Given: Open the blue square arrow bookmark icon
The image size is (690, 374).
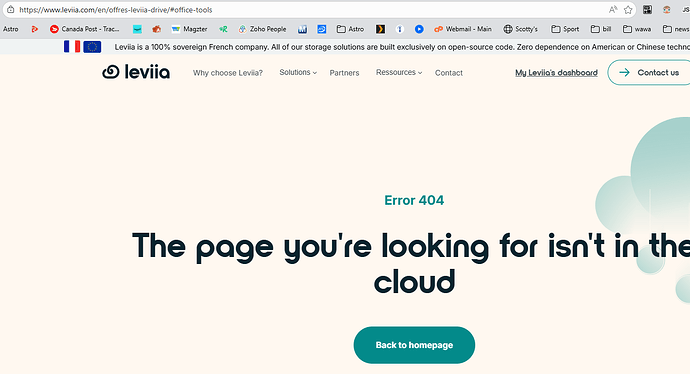Looking at the screenshot, I should (322, 29).
